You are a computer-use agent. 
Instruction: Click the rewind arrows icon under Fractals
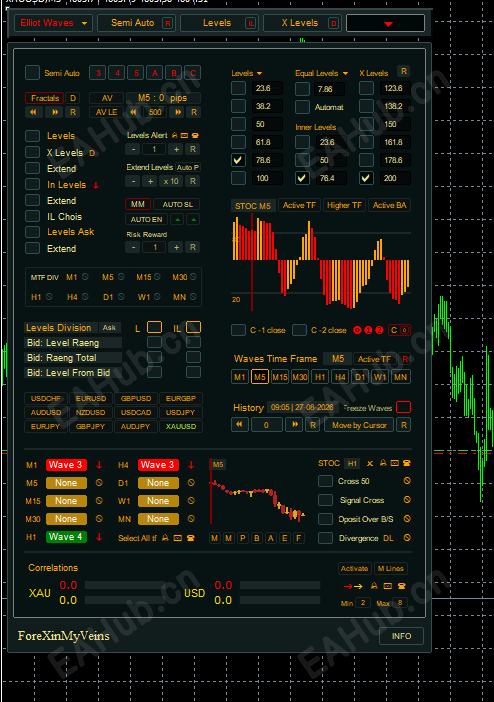click(x=33, y=112)
